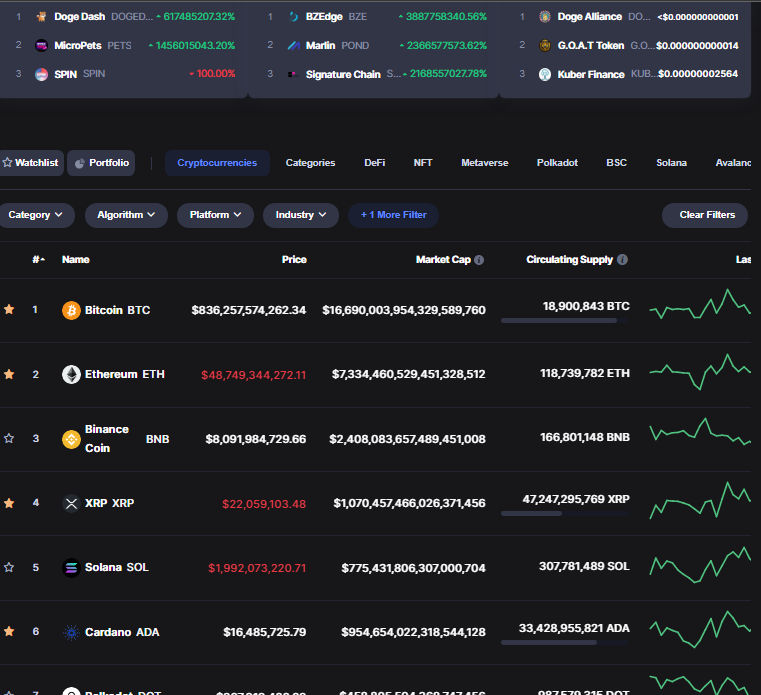Click Kuber Finance price $0.00000002564
The image size is (761, 695).
[x=698, y=74]
